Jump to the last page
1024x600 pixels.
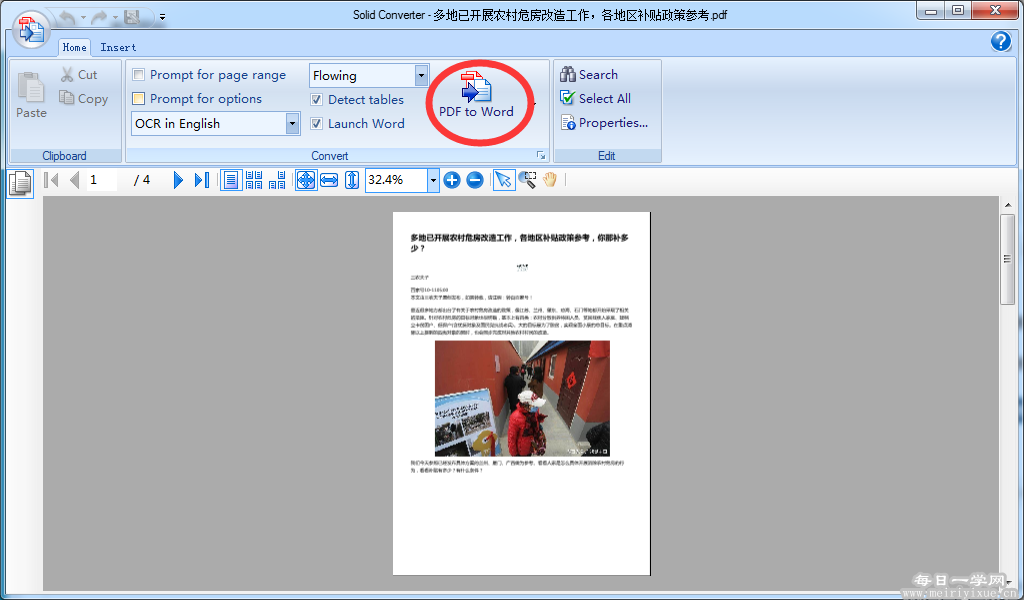(x=202, y=180)
